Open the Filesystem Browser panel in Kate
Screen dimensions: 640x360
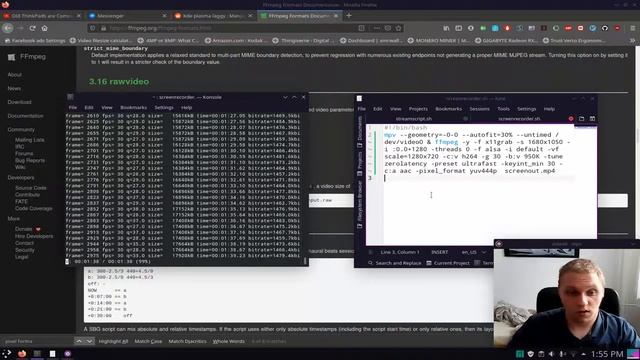(x=360, y=204)
